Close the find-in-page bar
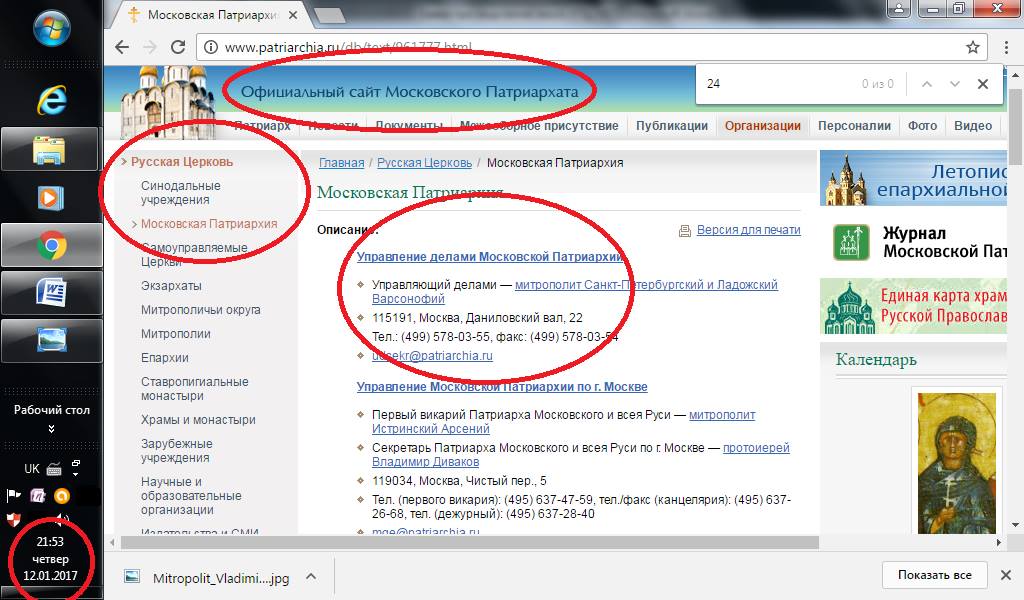The image size is (1024, 600). coord(983,84)
